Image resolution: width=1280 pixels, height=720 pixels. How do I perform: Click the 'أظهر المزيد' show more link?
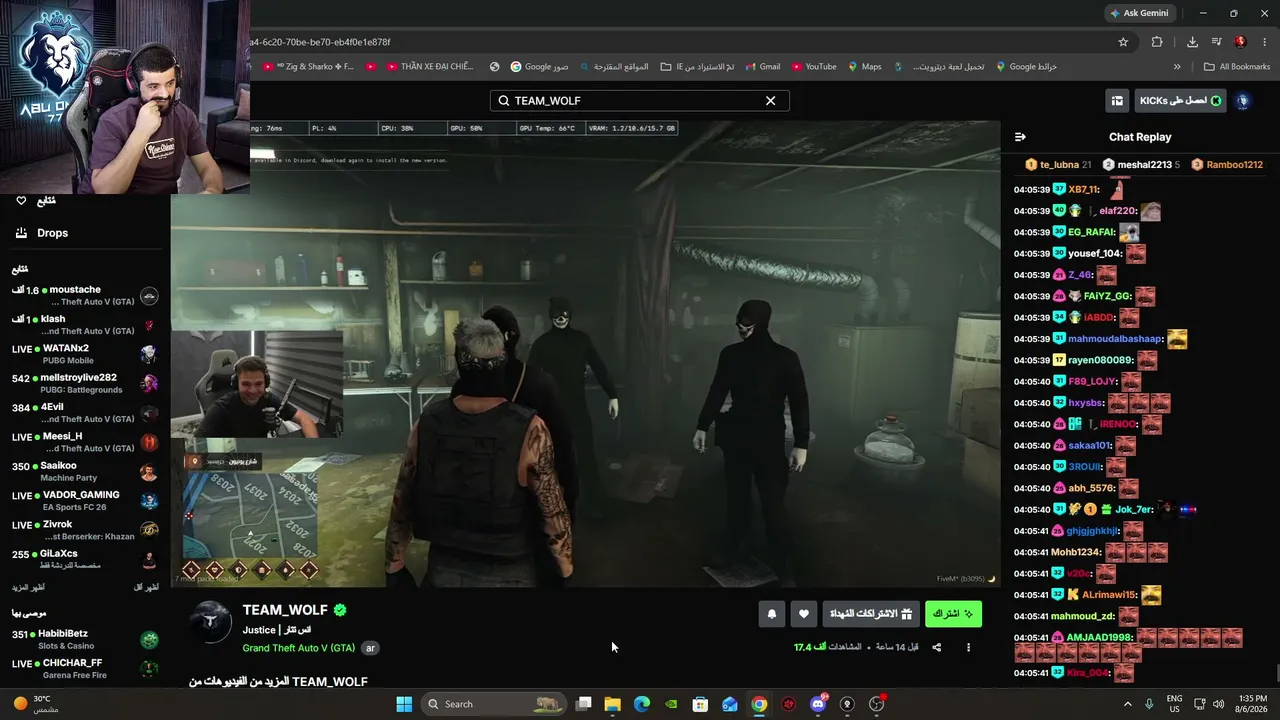pyautogui.click(x=28, y=587)
